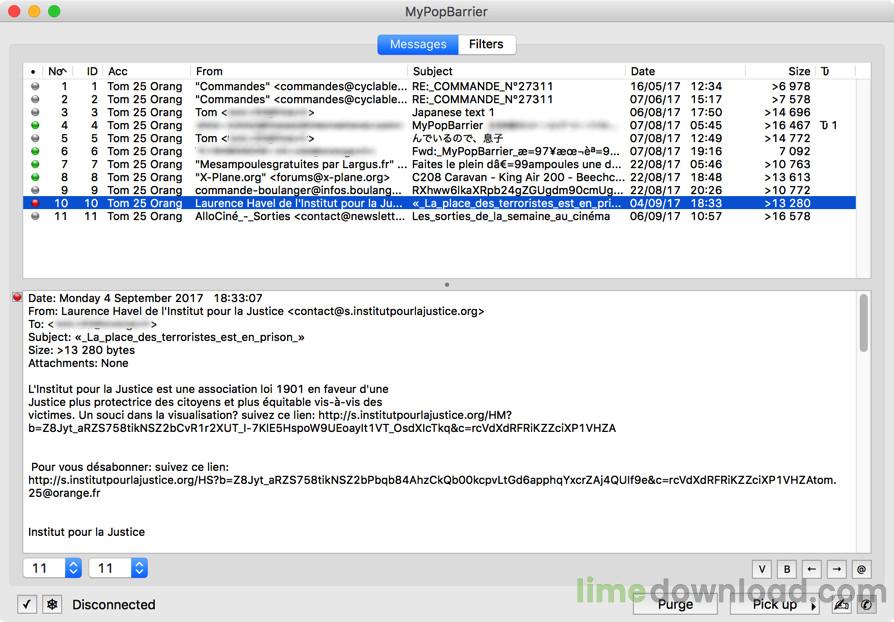Click the Purge button

tap(676, 604)
